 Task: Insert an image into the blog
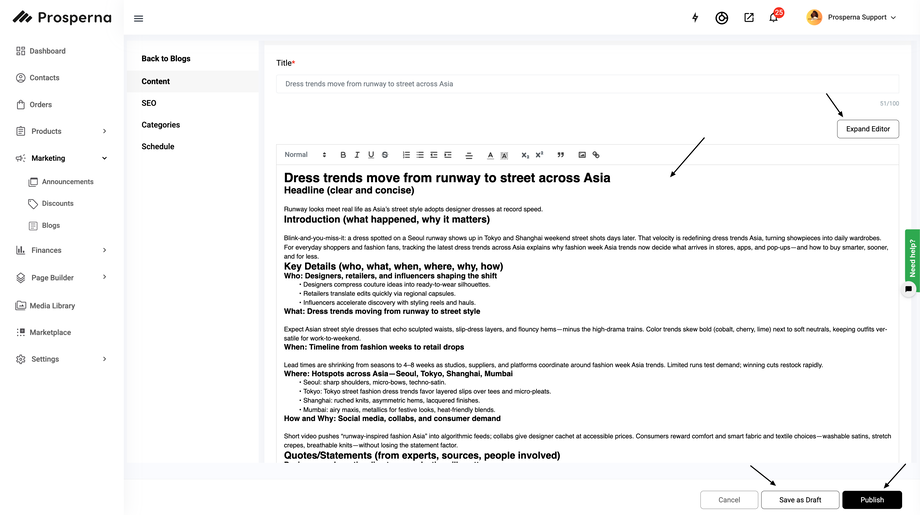(582, 155)
